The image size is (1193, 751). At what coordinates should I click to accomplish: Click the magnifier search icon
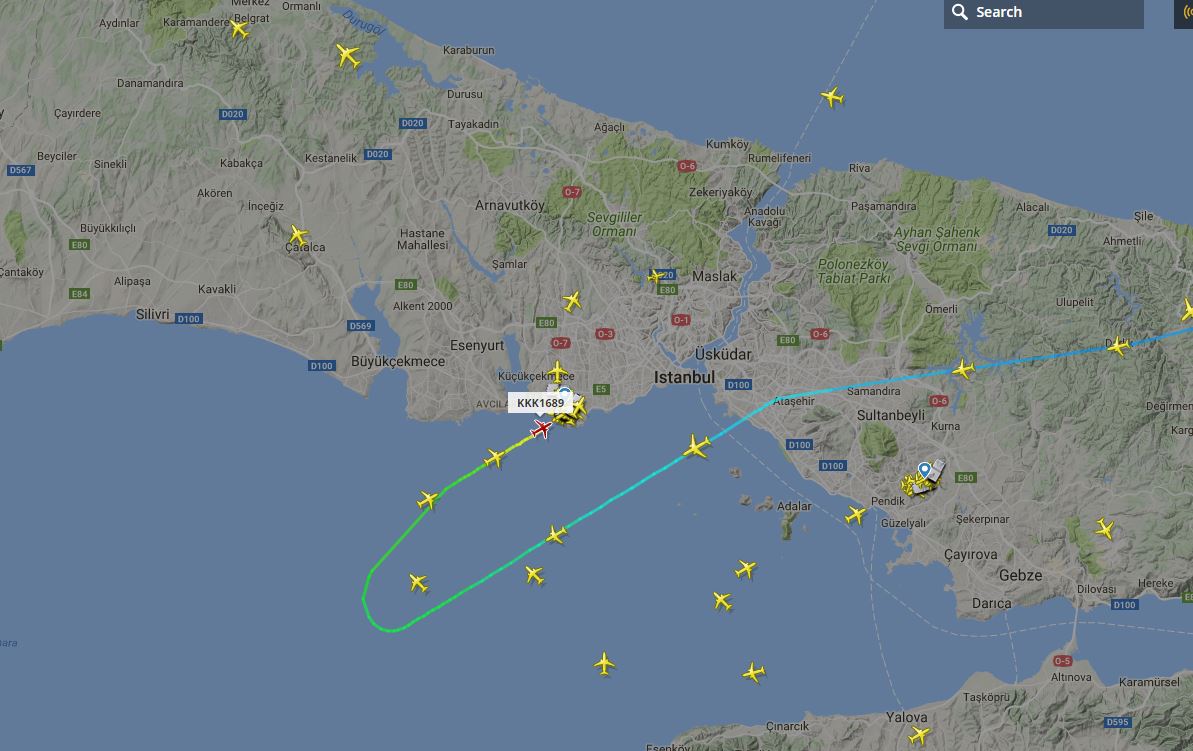959,12
